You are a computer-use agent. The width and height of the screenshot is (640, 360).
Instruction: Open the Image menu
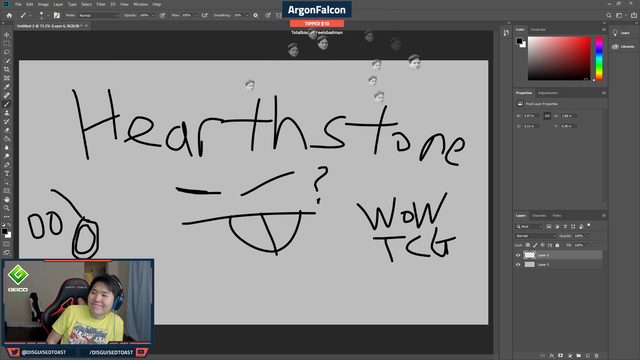pos(43,4)
